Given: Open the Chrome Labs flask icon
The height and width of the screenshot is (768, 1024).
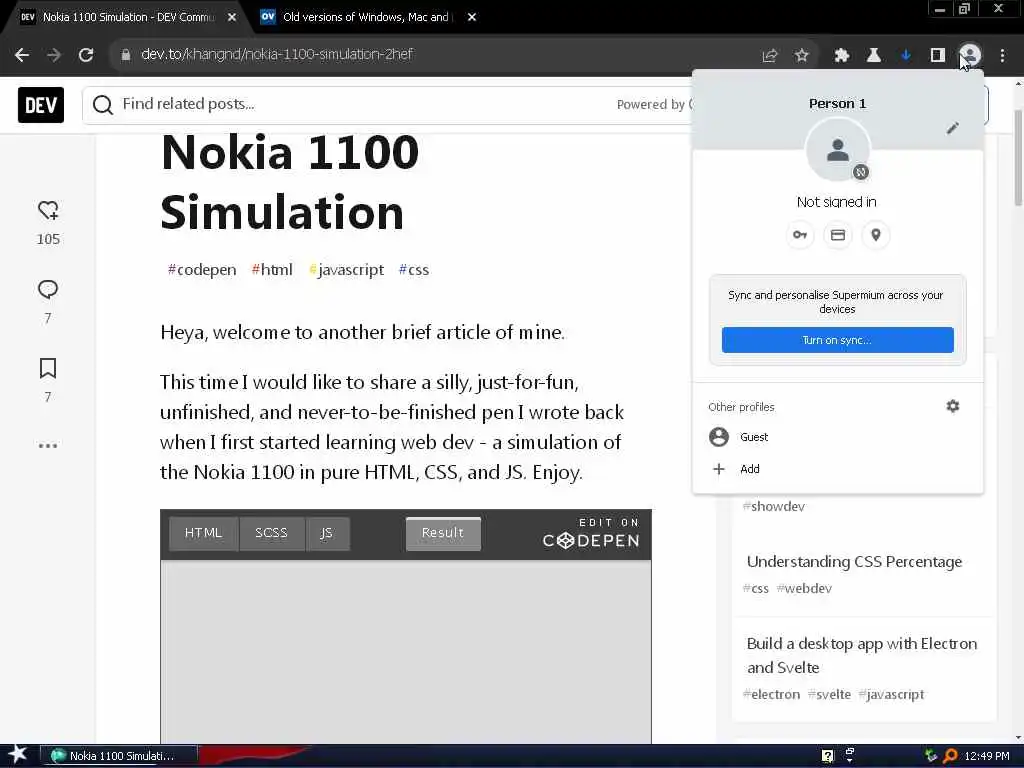Looking at the screenshot, I should tap(874, 56).
